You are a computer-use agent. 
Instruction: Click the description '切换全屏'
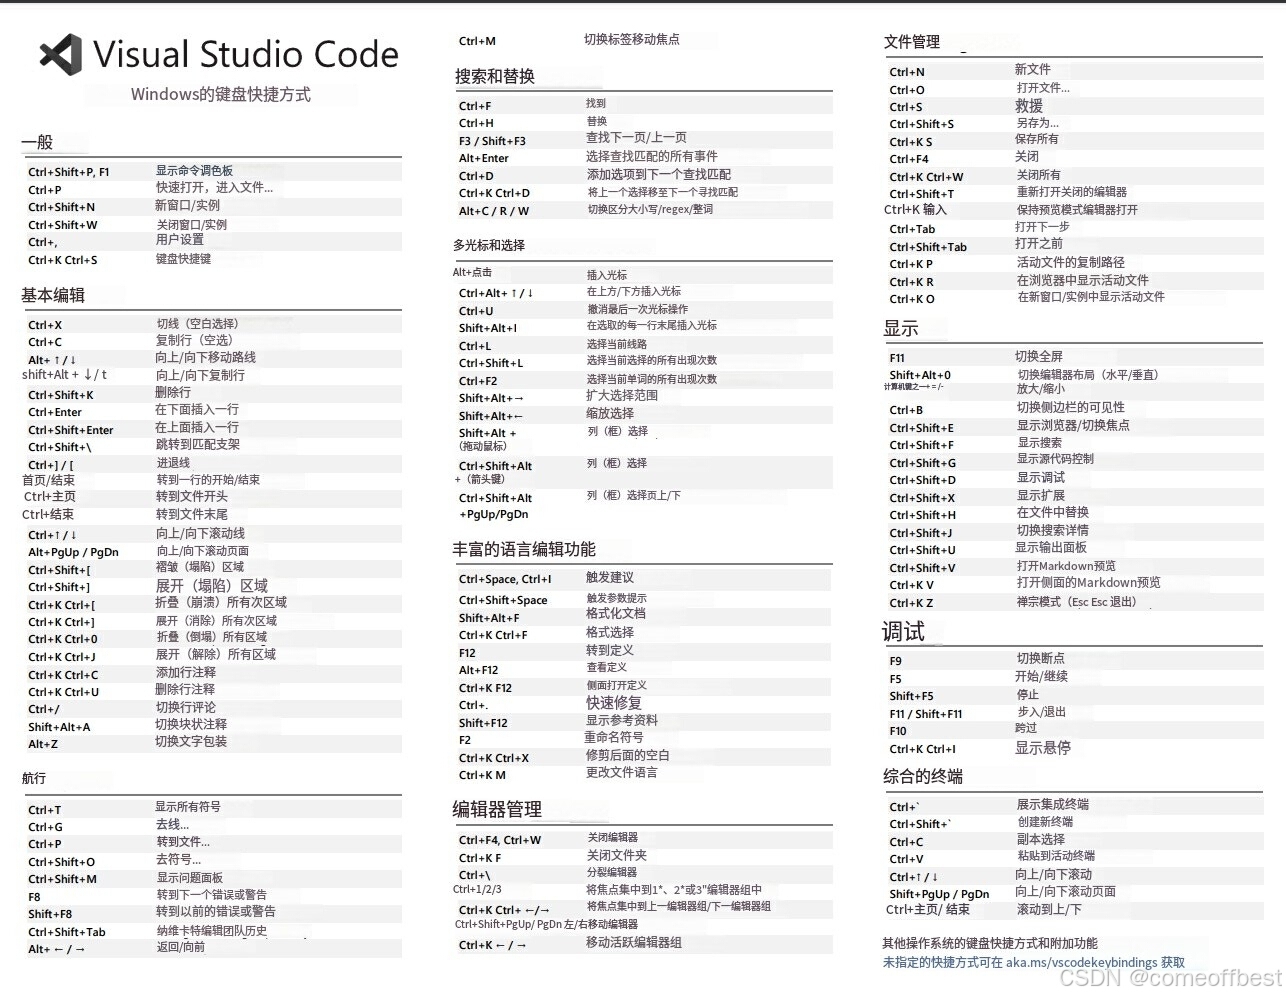[x=1039, y=356]
